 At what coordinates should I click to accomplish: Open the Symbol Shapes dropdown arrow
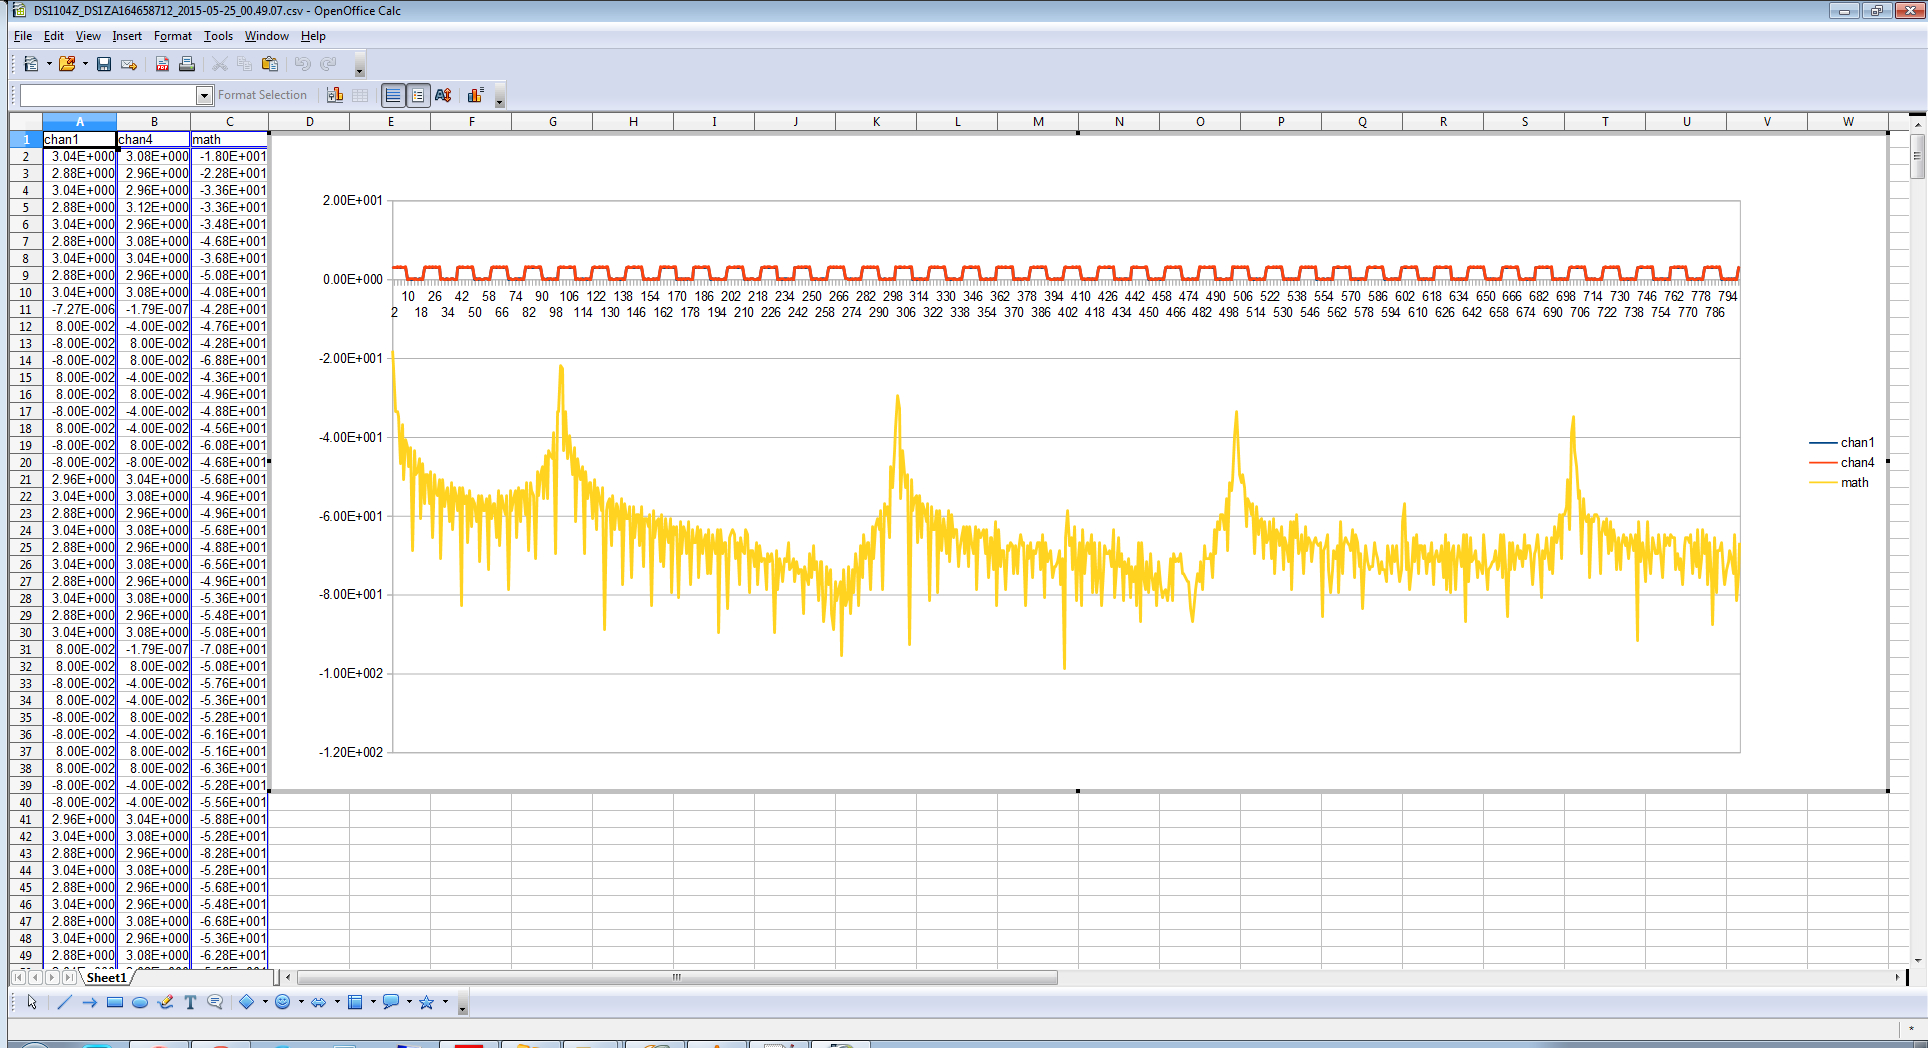coord(301,1002)
